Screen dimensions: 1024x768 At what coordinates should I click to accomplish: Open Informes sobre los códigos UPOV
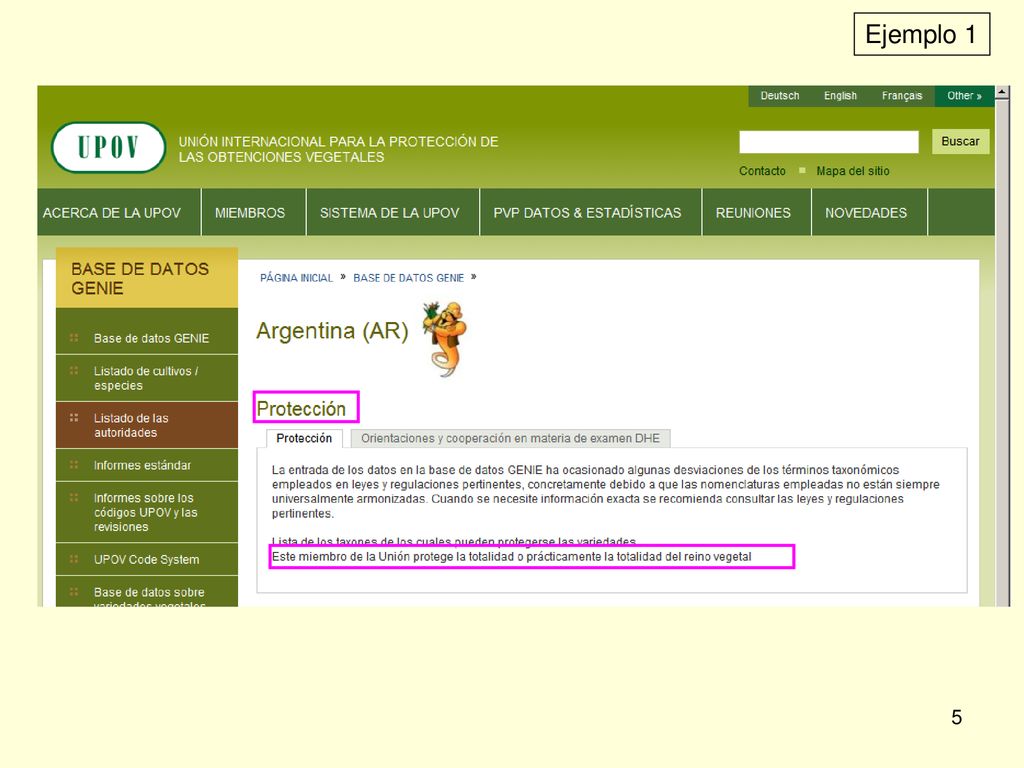[147, 513]
